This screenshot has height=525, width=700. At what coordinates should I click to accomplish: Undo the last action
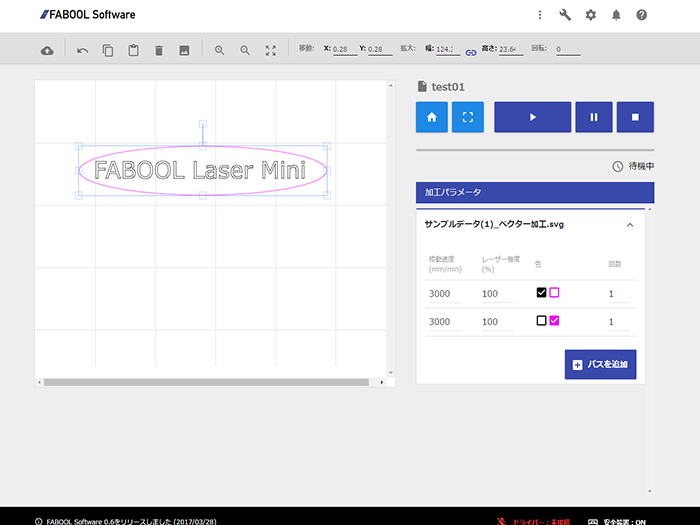pyautogui.click(x=83, y=50)
